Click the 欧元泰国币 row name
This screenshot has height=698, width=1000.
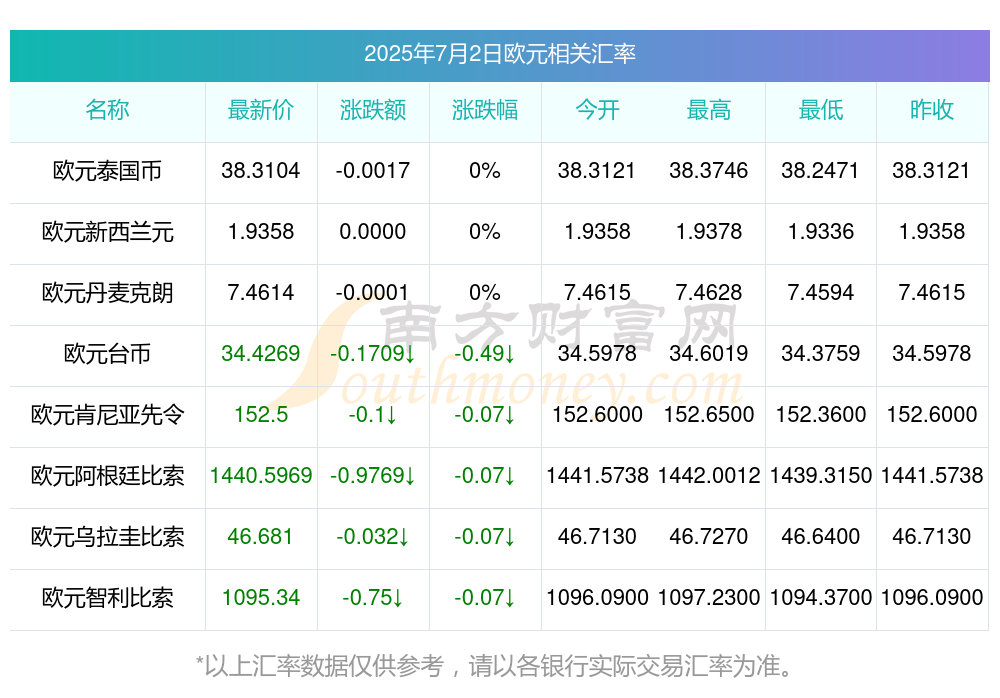coord(107,171)
